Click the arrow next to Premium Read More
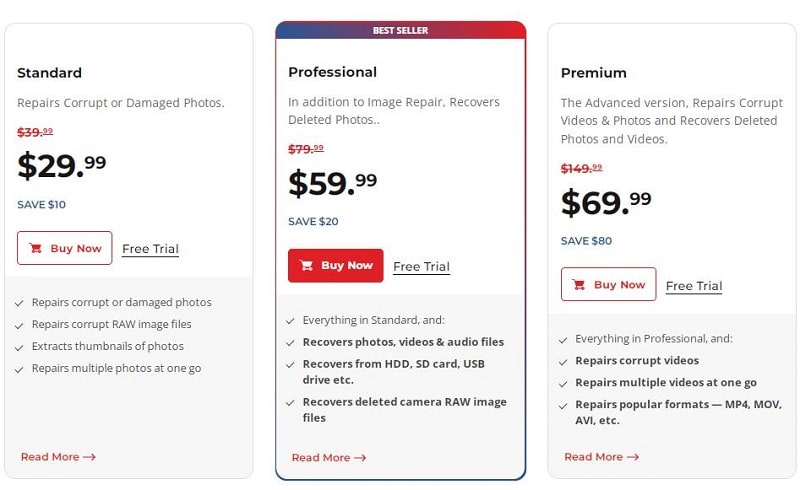Screen dimensions: 800x490 (x=633, y=457)
